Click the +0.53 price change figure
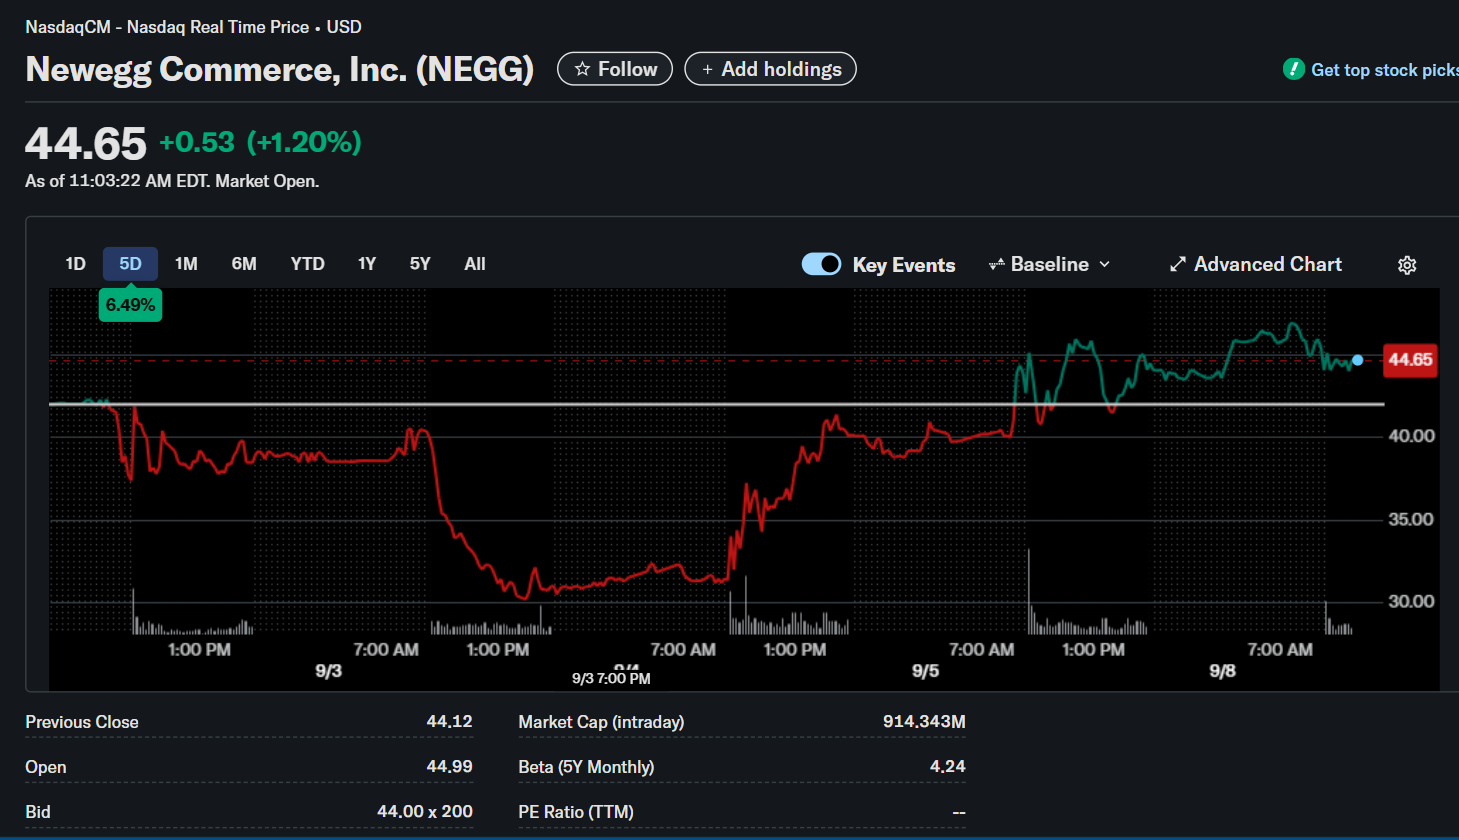The width and height of the screenshot is (1459, 840). point(197,142)
